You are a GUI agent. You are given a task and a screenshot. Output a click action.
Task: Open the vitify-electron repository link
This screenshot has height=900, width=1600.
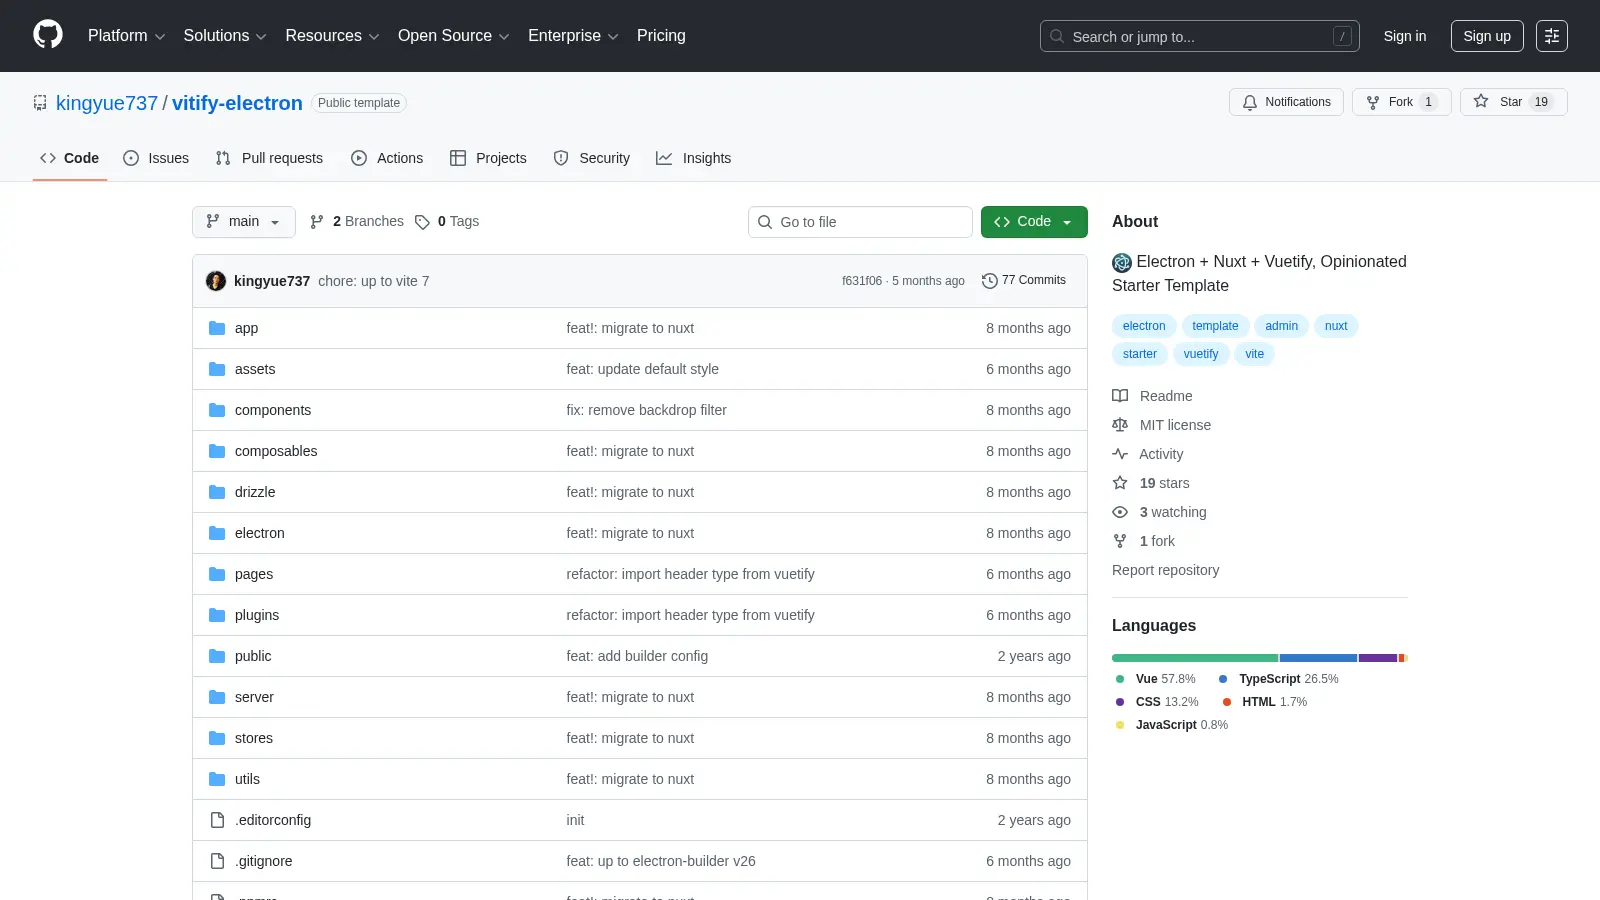click(x=237, y=103)
